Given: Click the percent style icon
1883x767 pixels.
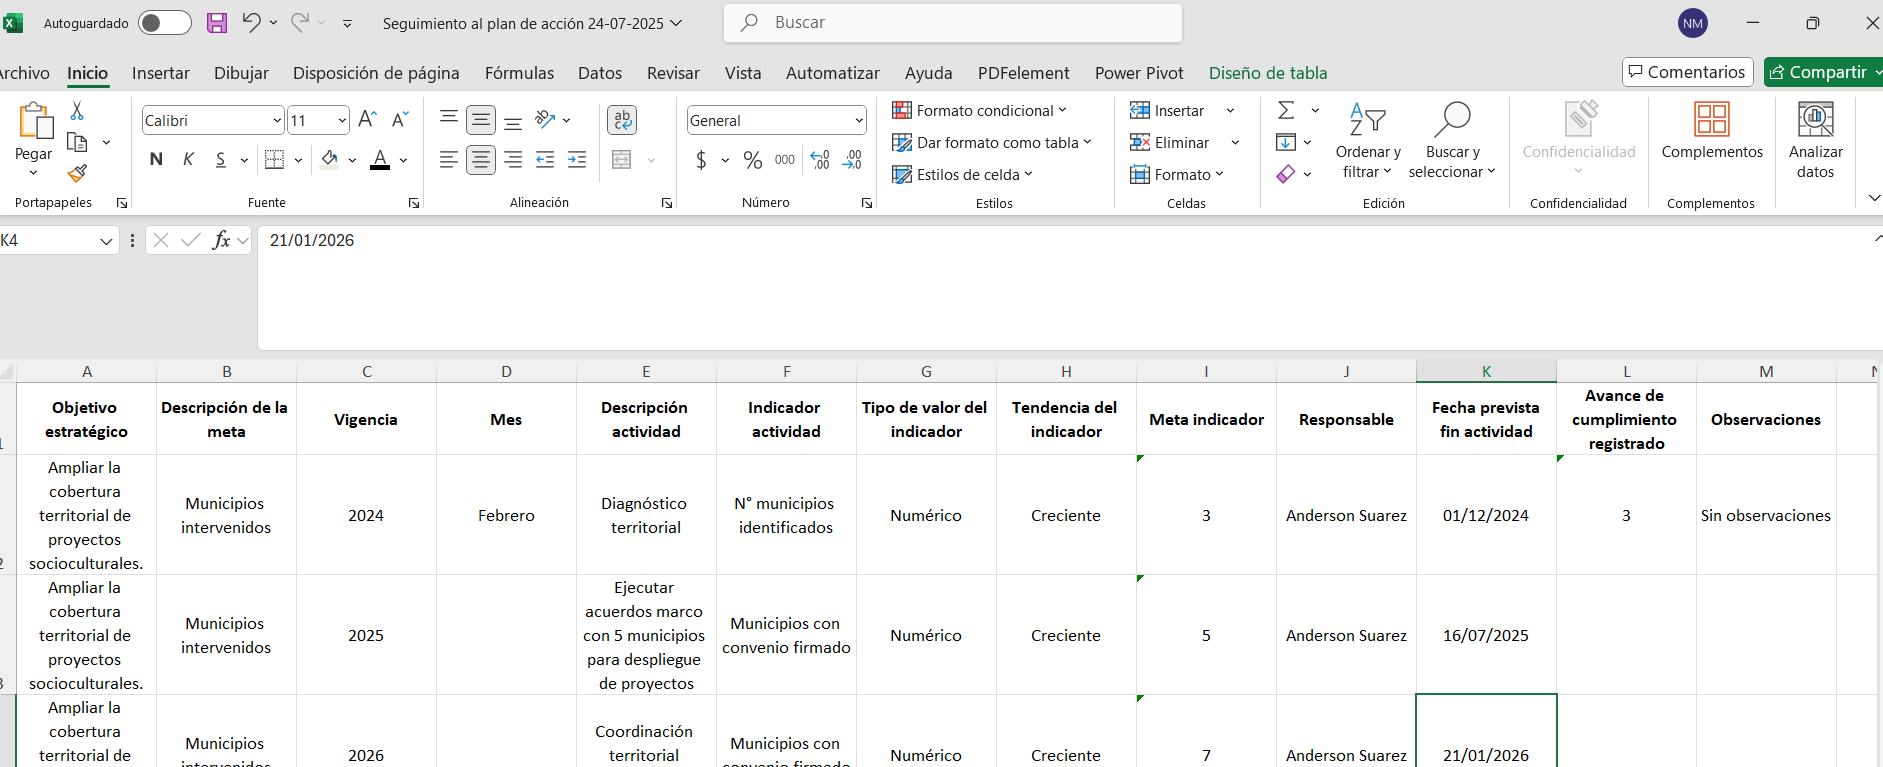Looking at the screenshot, I should pyautogui.click(x=753, y=160).
